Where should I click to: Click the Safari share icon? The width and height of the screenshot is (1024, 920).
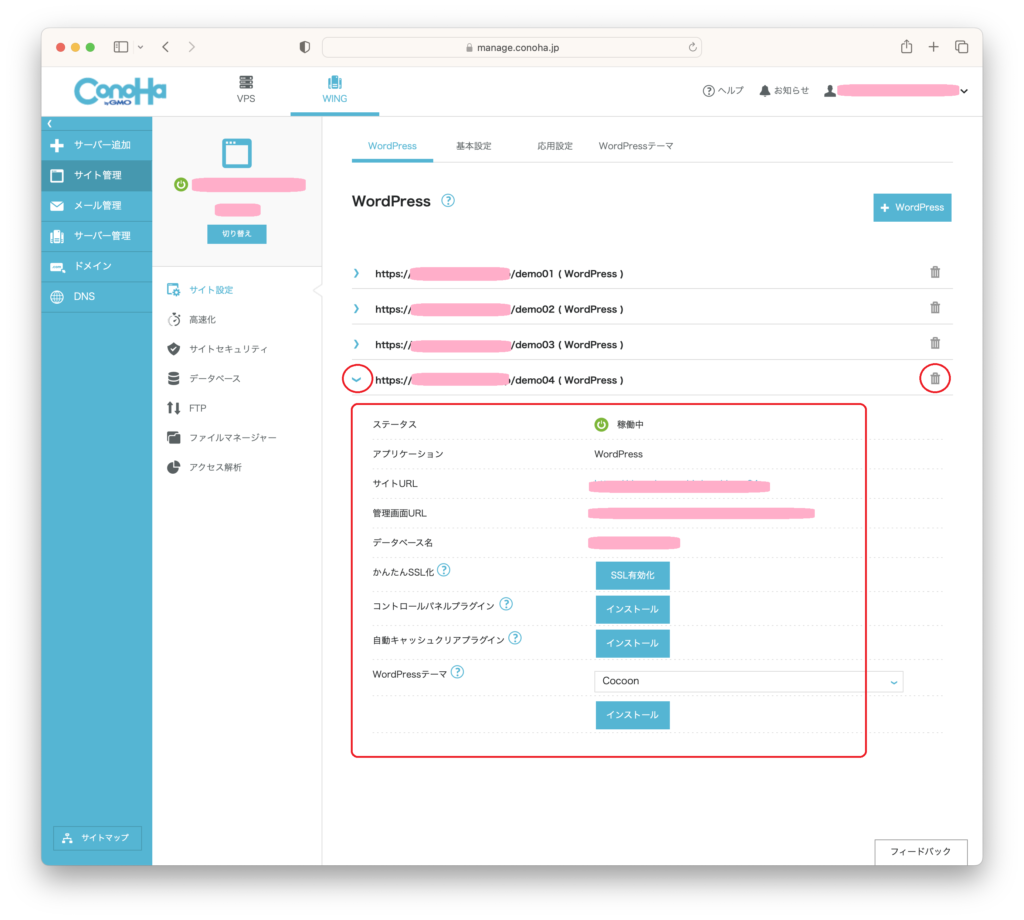pos(906,46)
